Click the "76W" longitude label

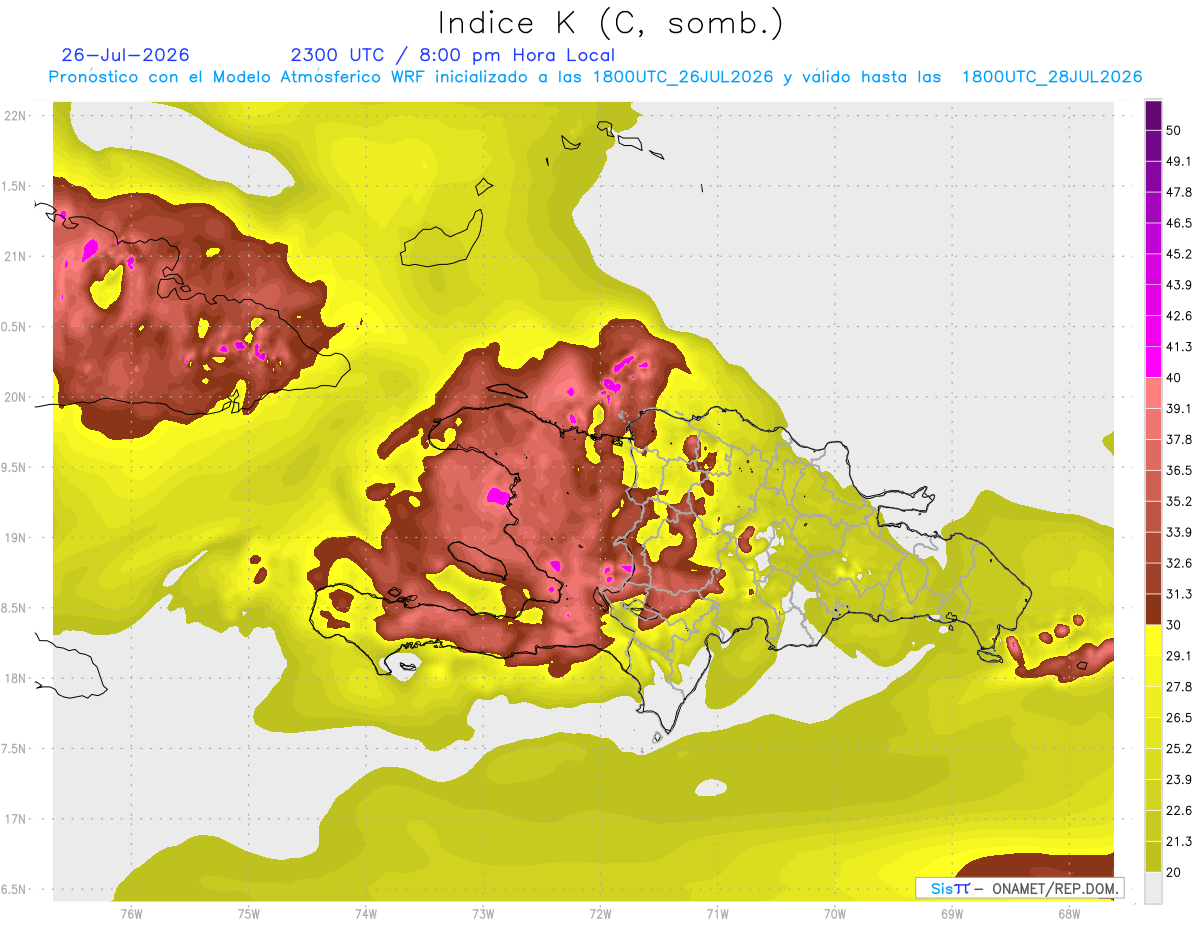point(131,913)
